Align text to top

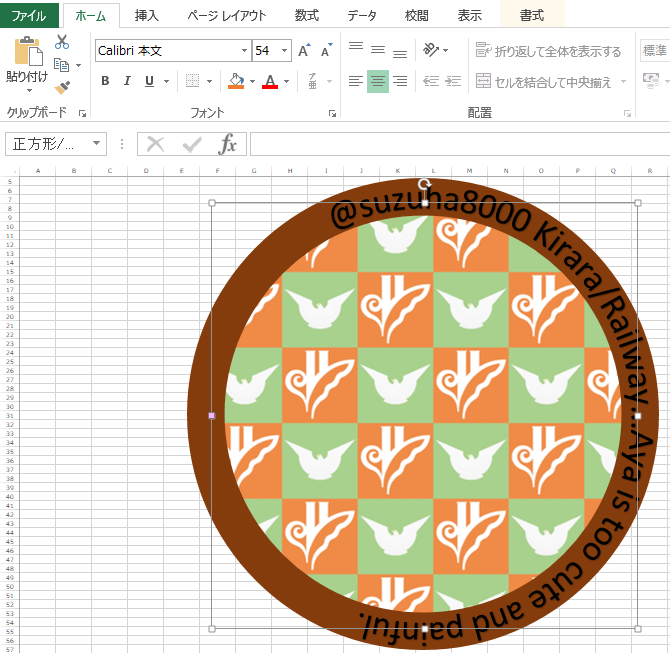356,46
